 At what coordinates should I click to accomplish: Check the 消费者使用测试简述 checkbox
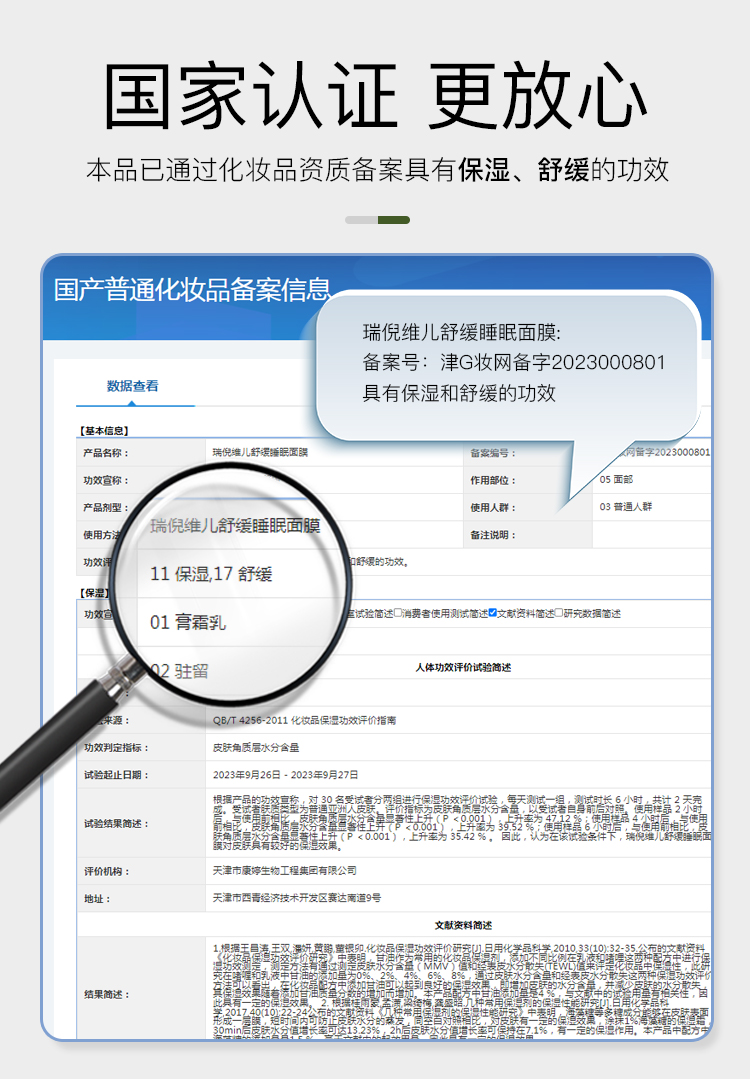398,612
